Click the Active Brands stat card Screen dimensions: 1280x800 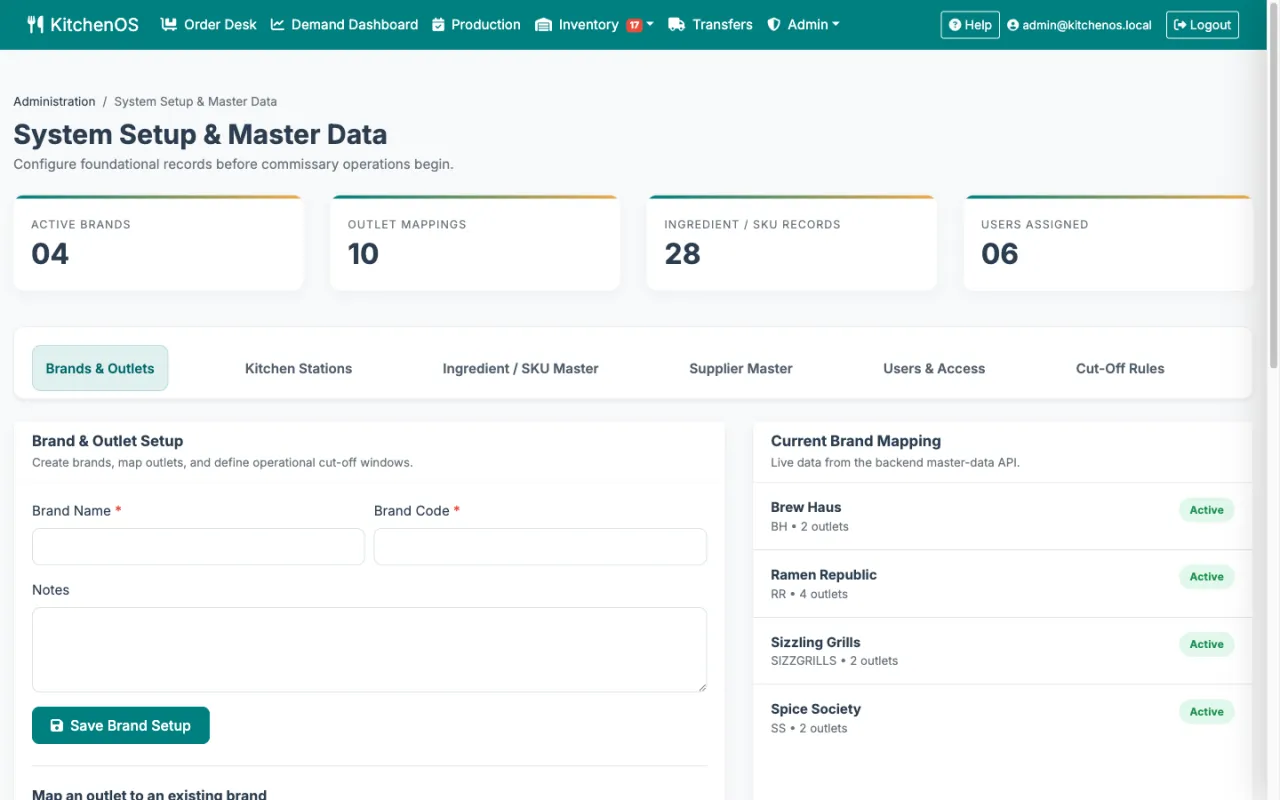158,243
